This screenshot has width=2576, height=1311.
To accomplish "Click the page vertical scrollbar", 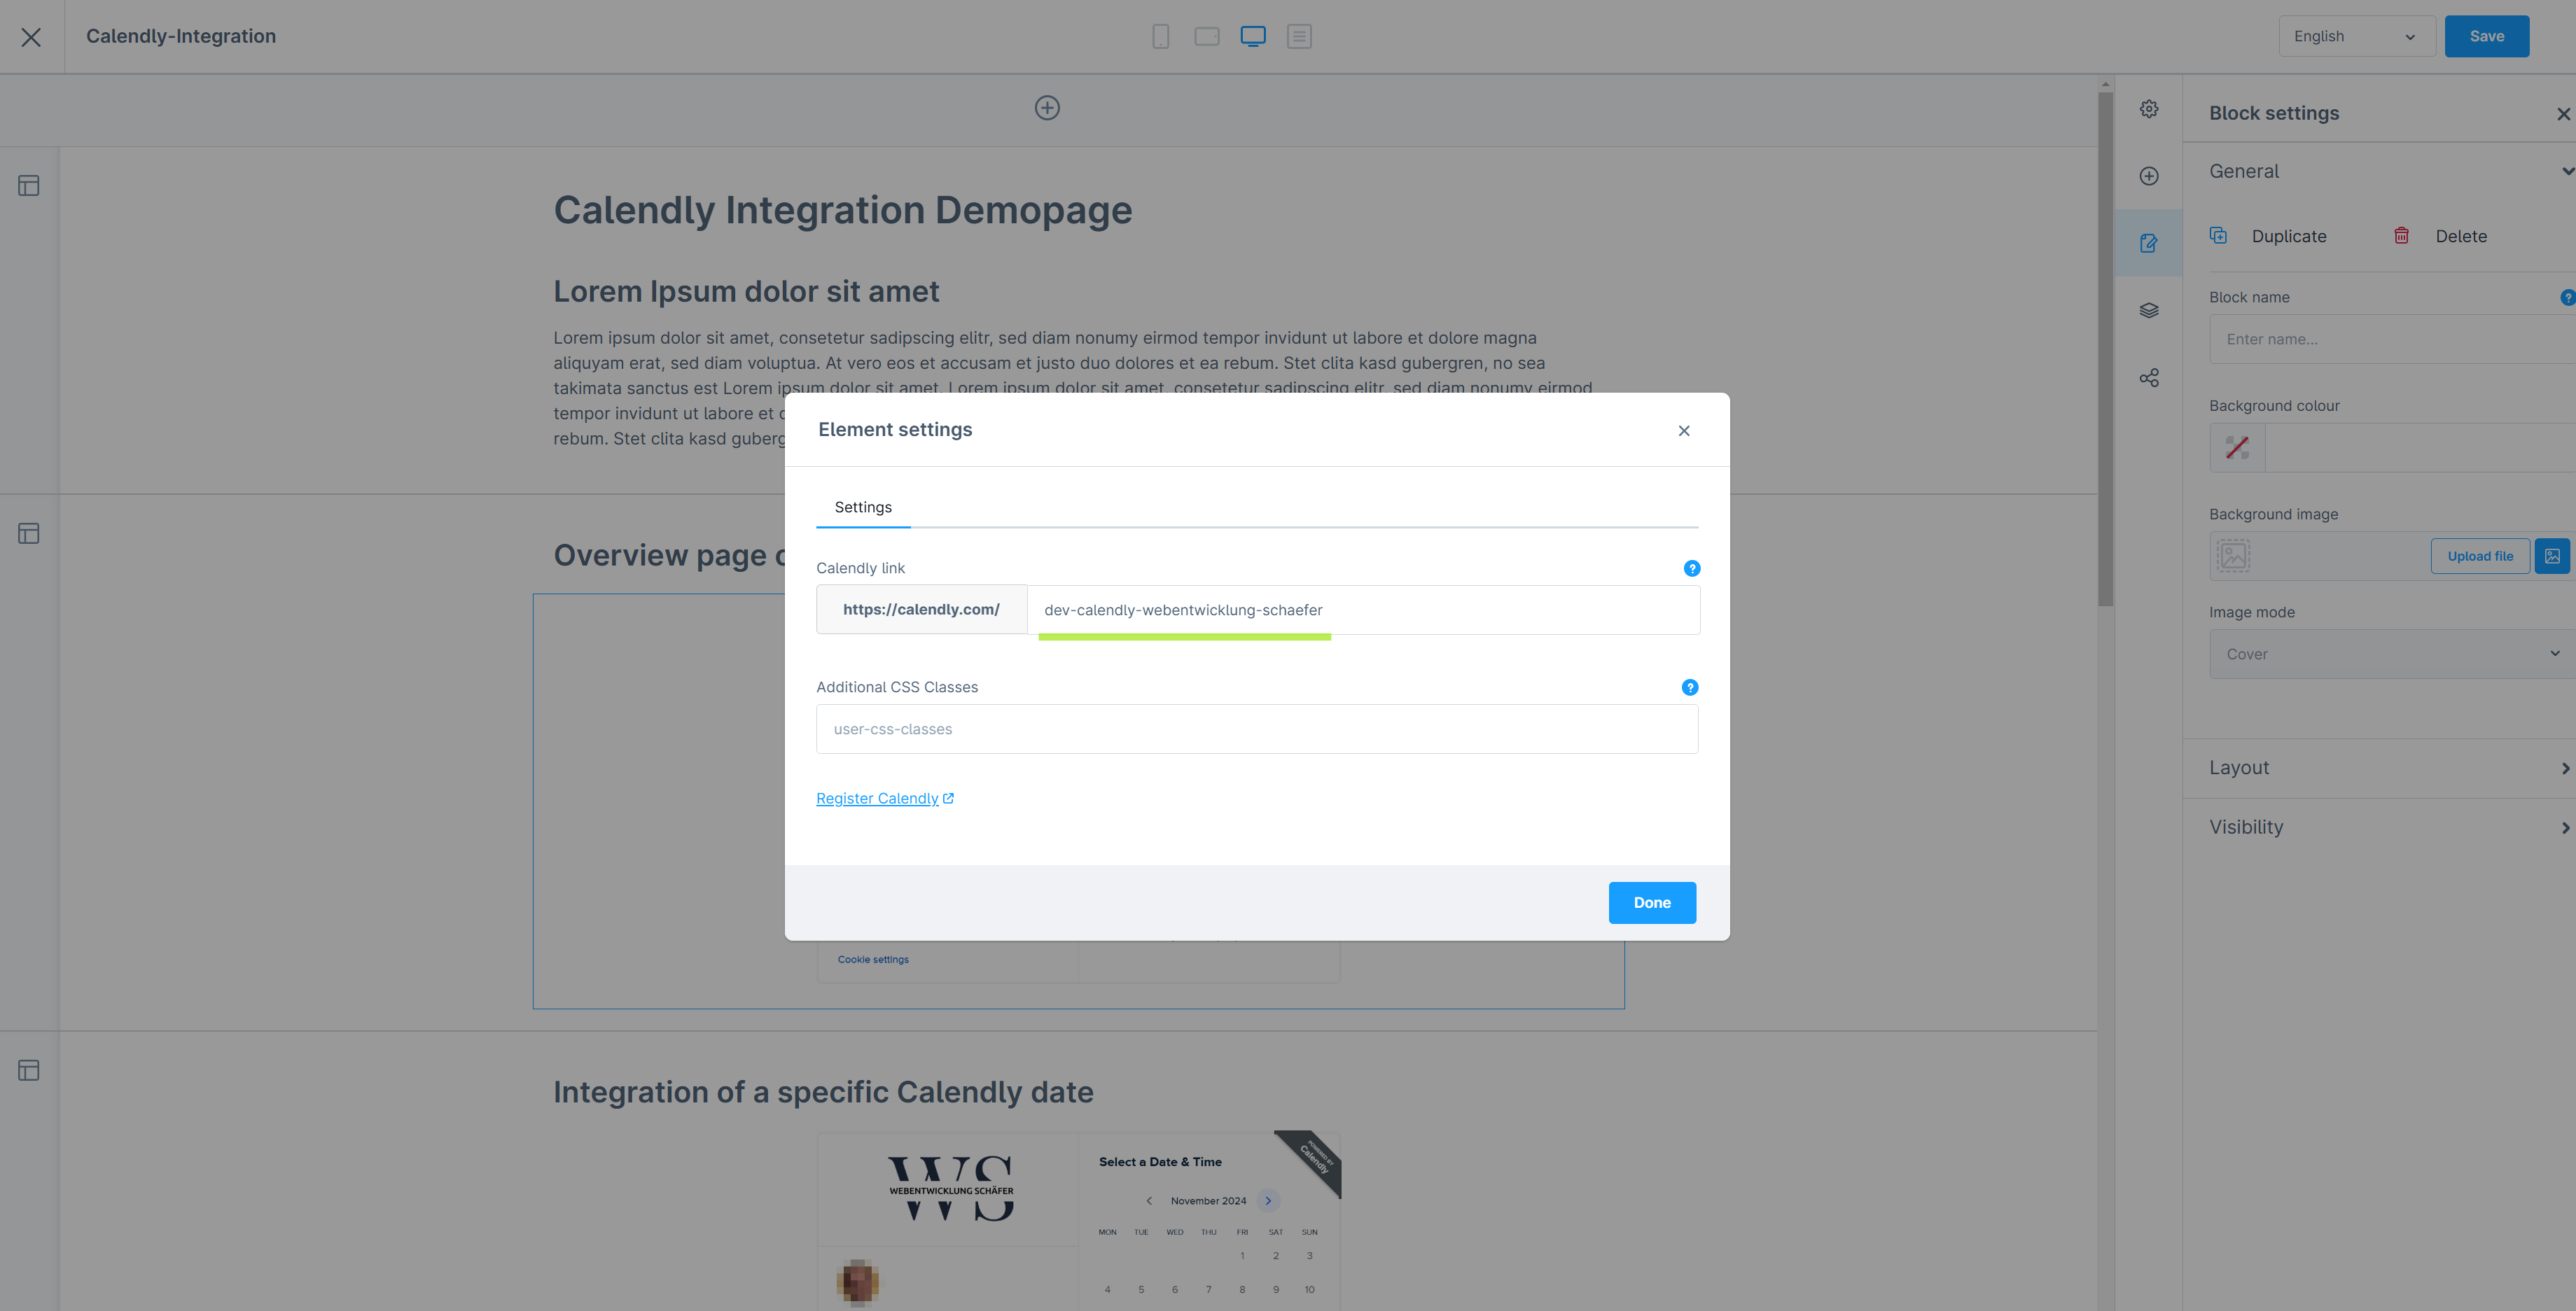I will 2105,350.
